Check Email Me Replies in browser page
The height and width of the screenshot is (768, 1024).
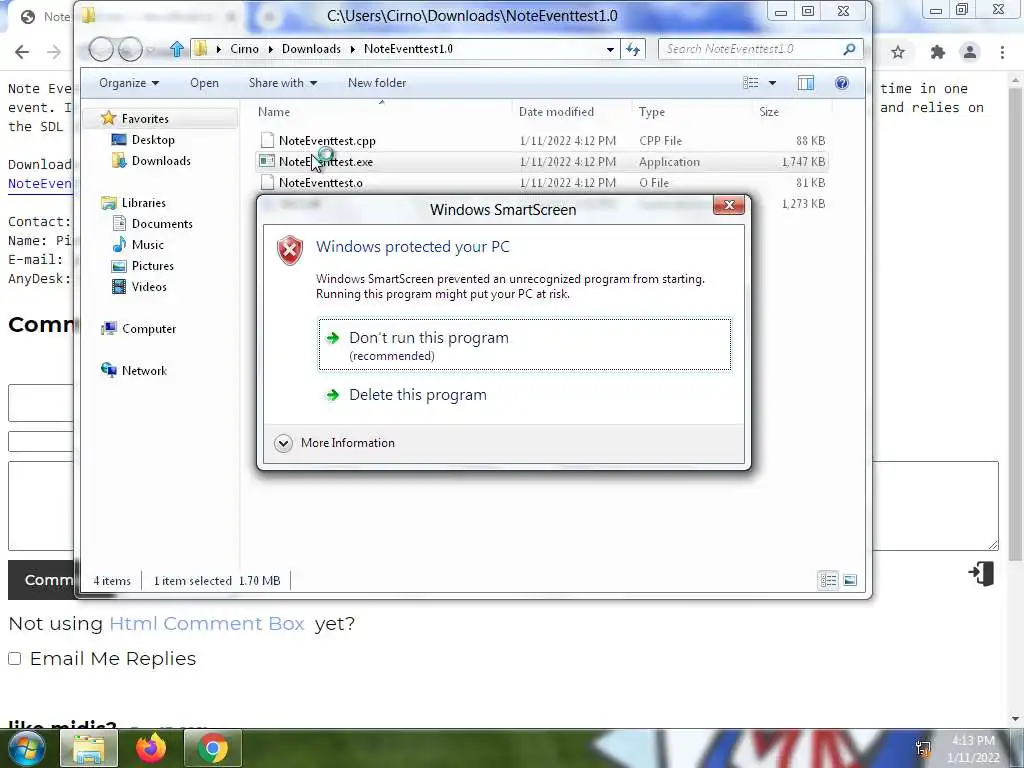14,659
